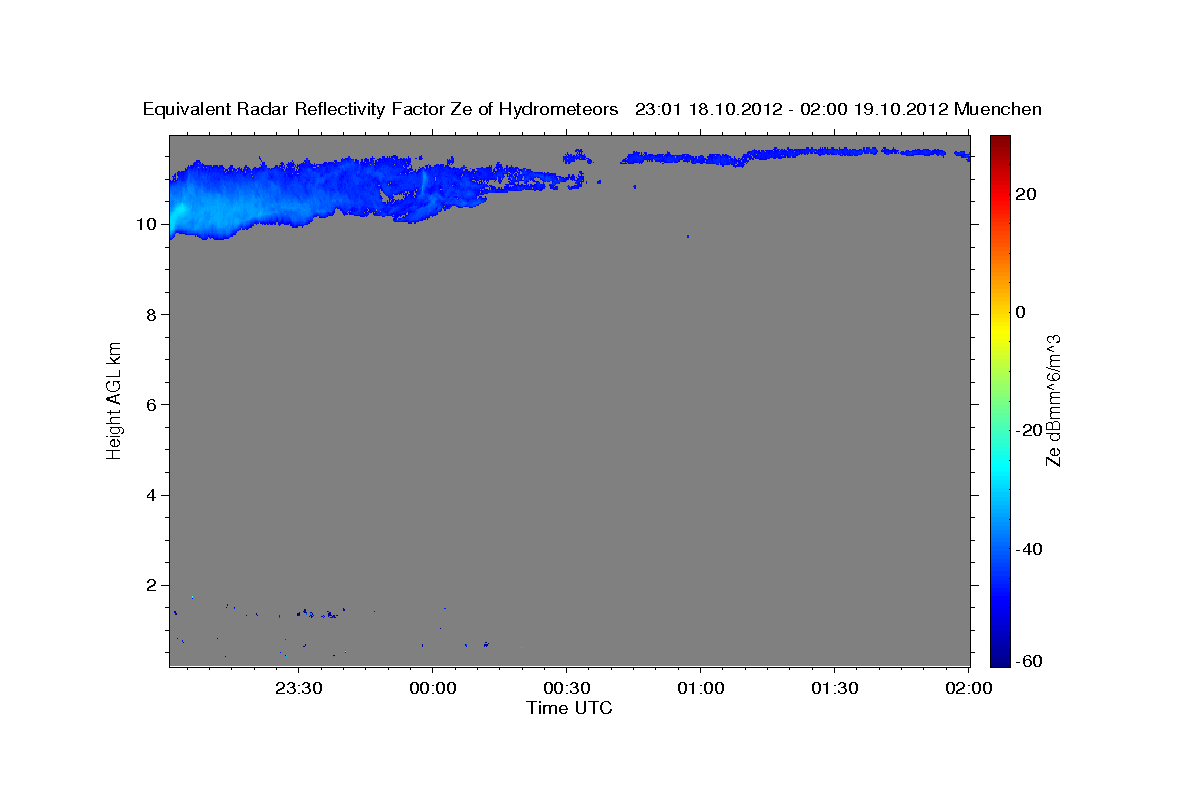This screenshot has width=1200, height=800.
Task: Click the 'Height AGL km' axis label
Action: [x=114, y=399]
